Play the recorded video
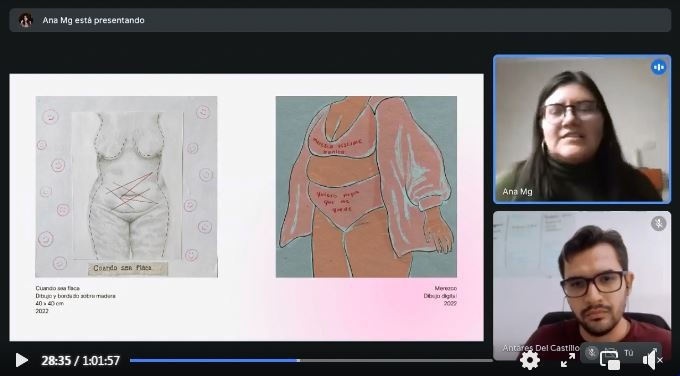This screenshot has width=680, height=376. pyautogui.click(x=21, y=360)
